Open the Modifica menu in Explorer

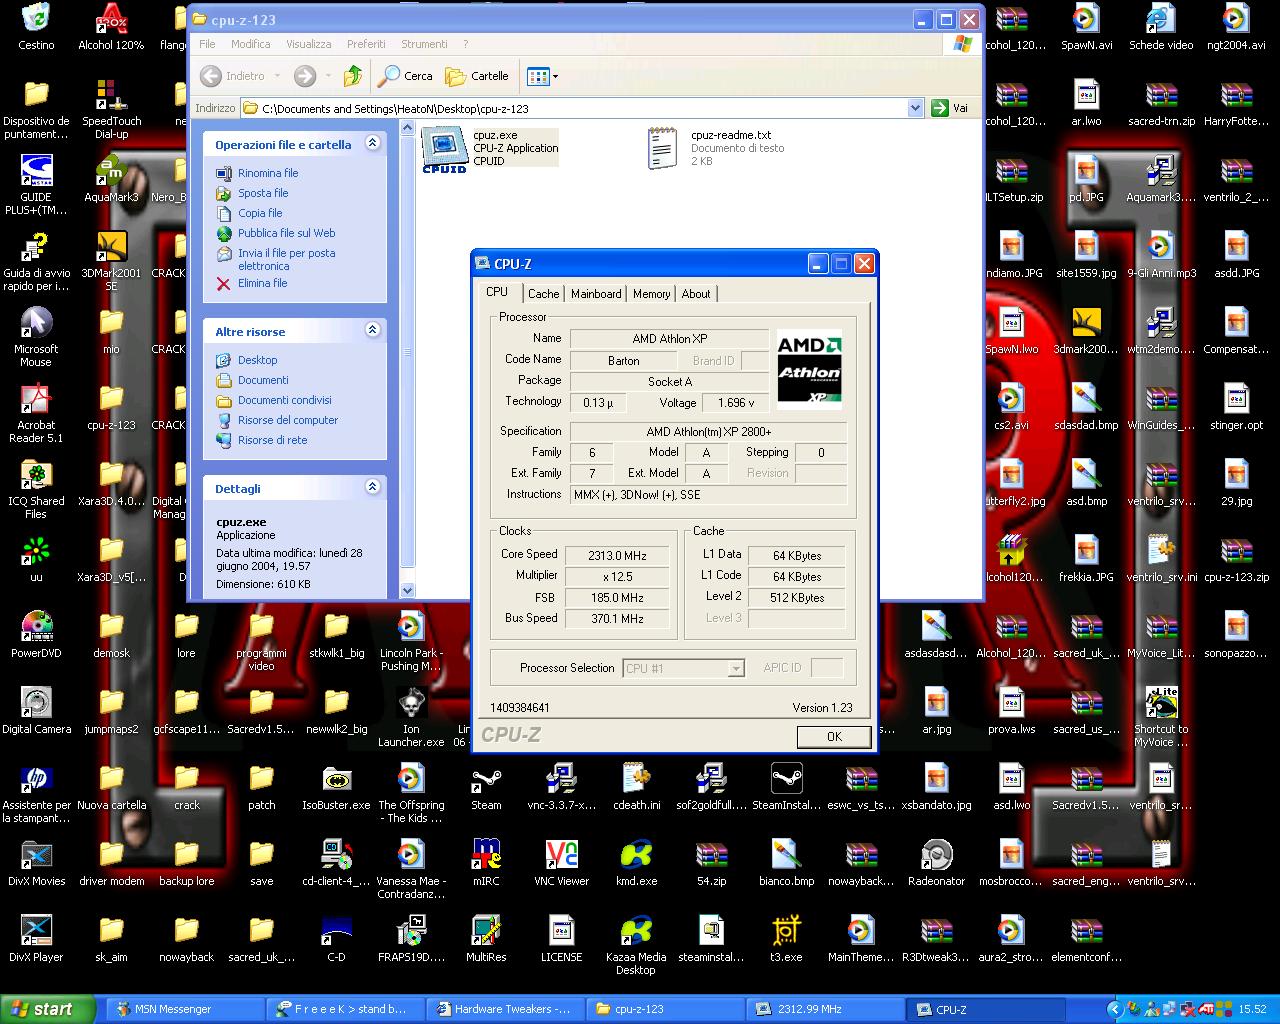250,44
